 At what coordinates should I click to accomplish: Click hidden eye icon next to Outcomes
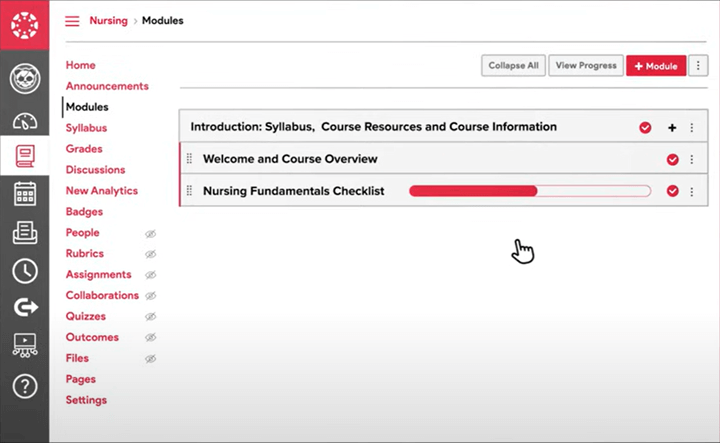point(151,337)
